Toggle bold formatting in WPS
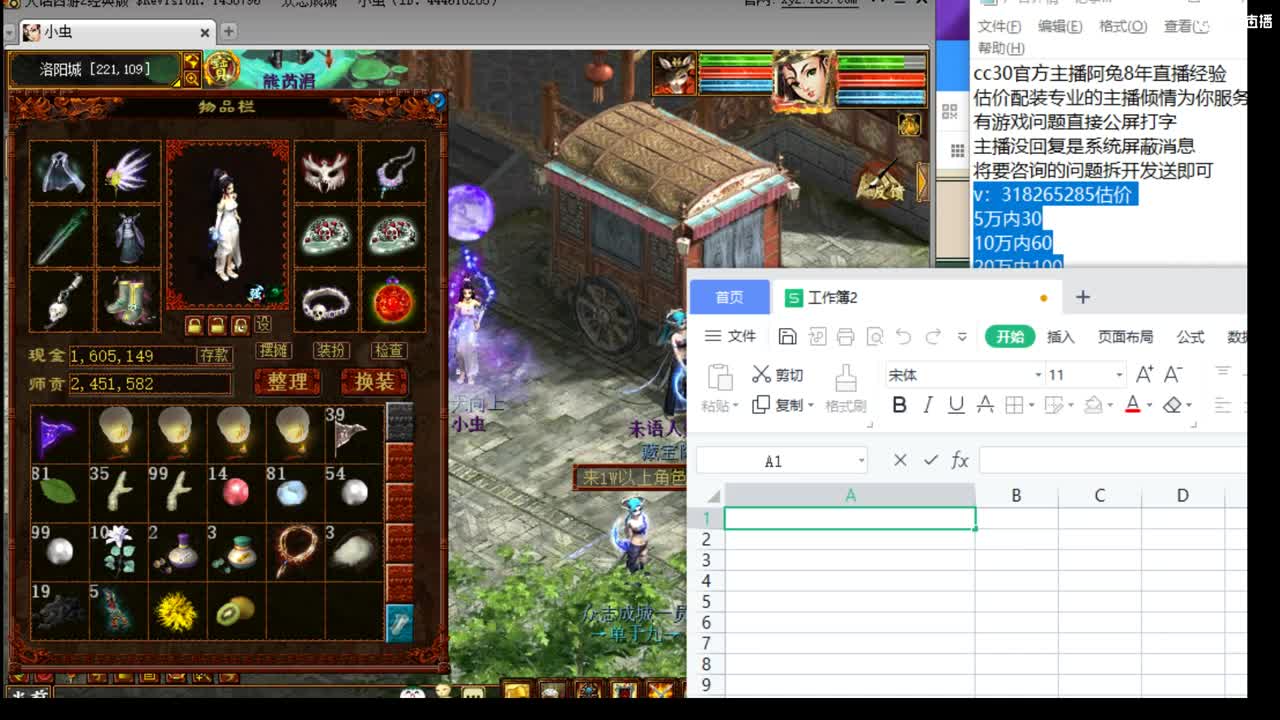The image size is (1280, 720). coord(899,405)
